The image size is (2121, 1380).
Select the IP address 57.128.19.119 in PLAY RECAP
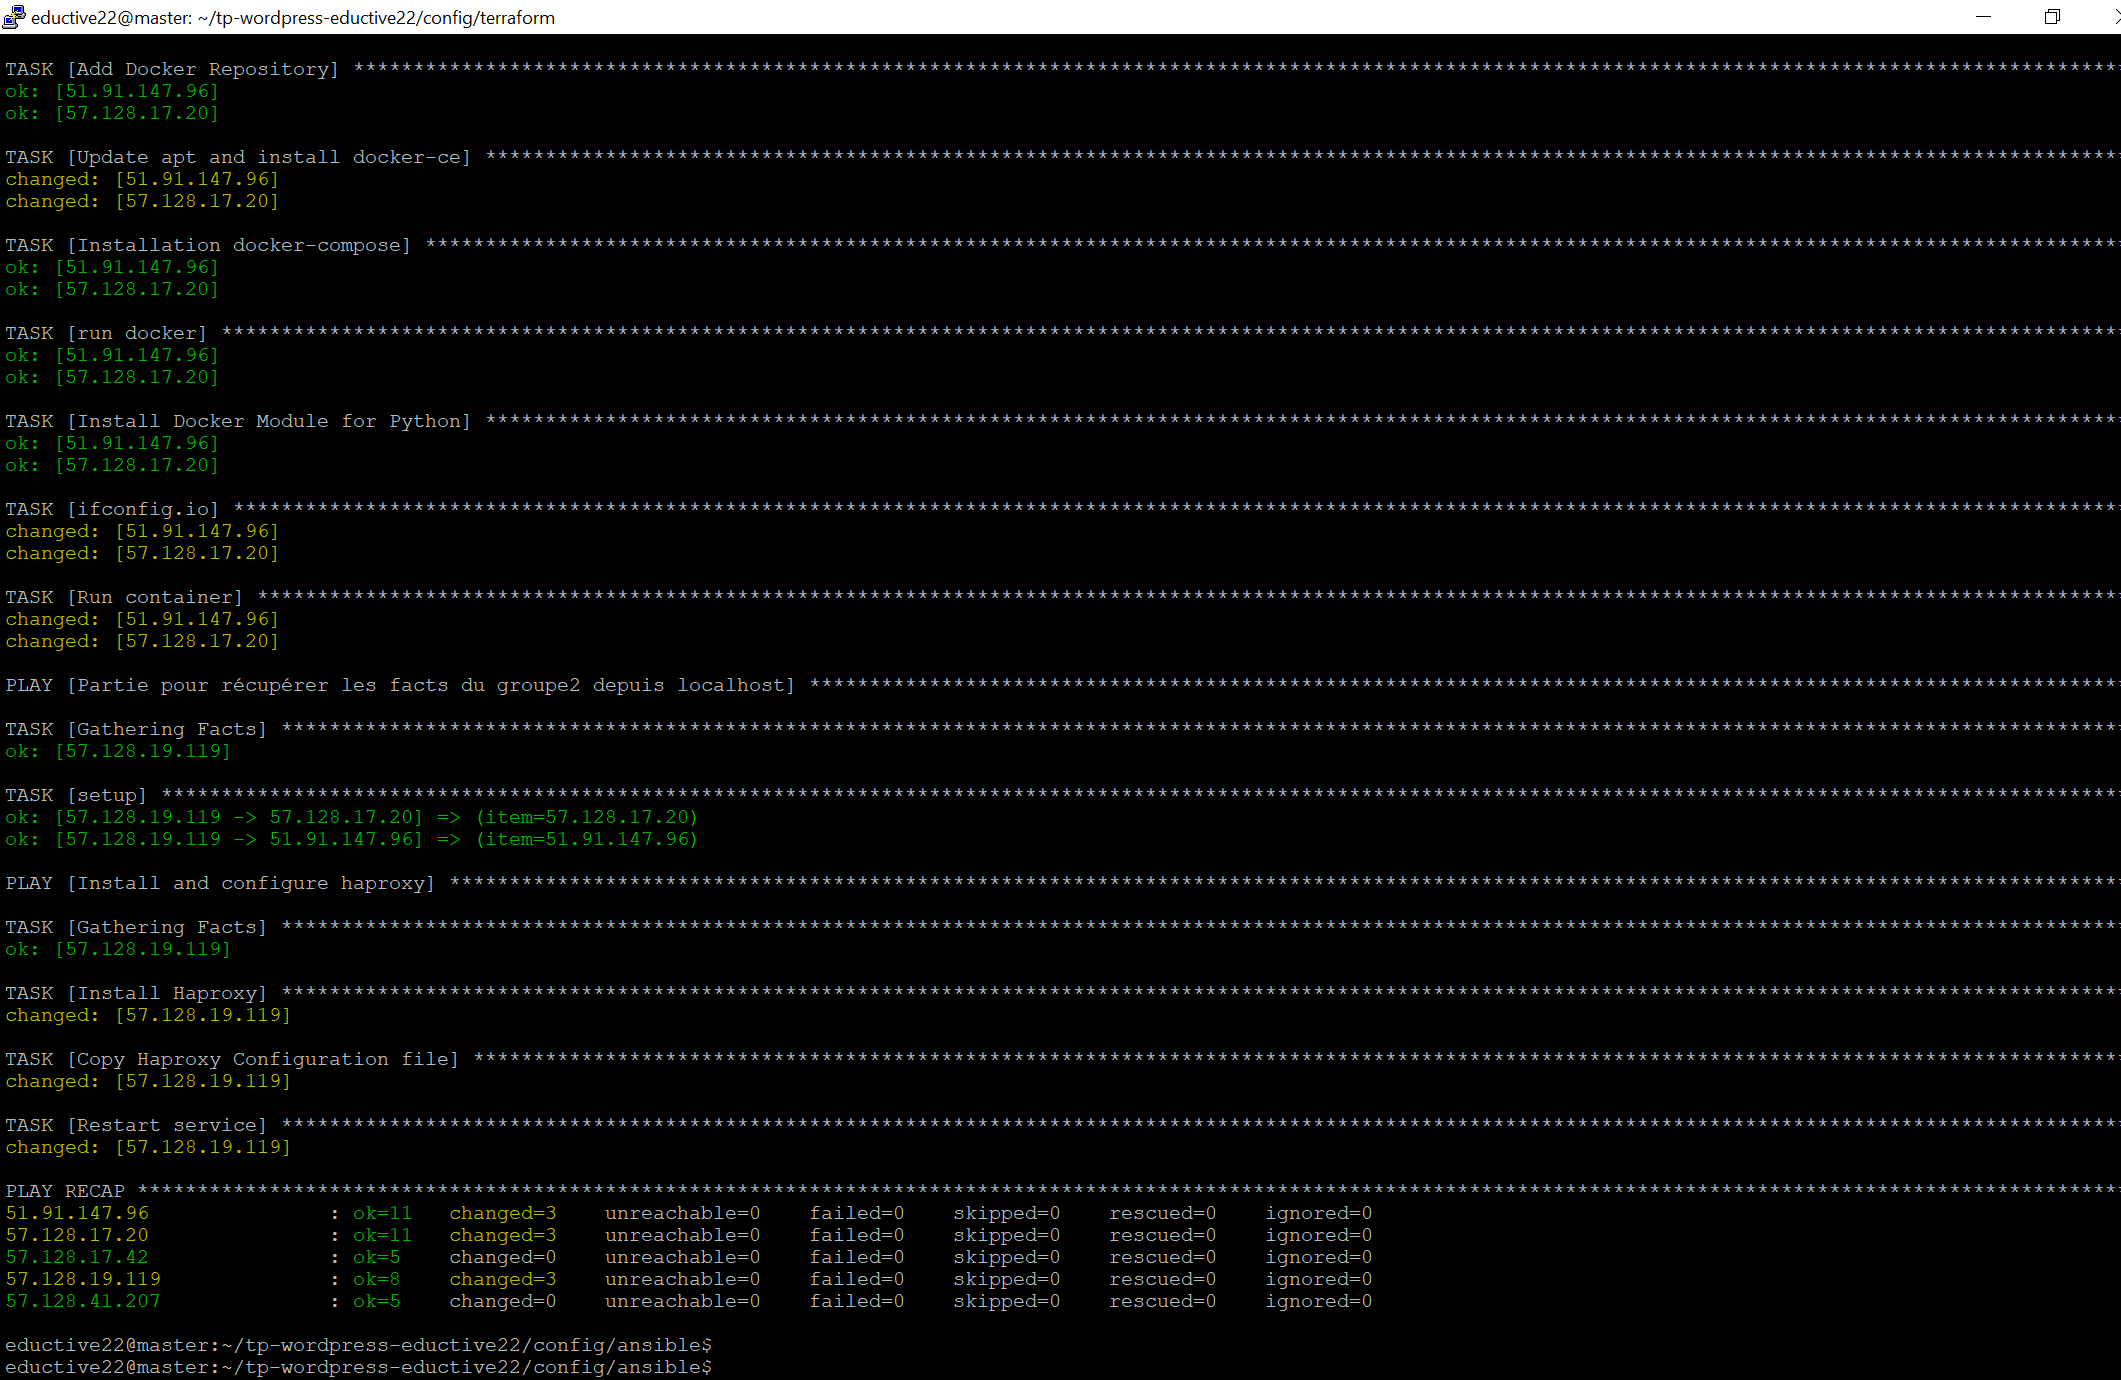[82, 1279]
